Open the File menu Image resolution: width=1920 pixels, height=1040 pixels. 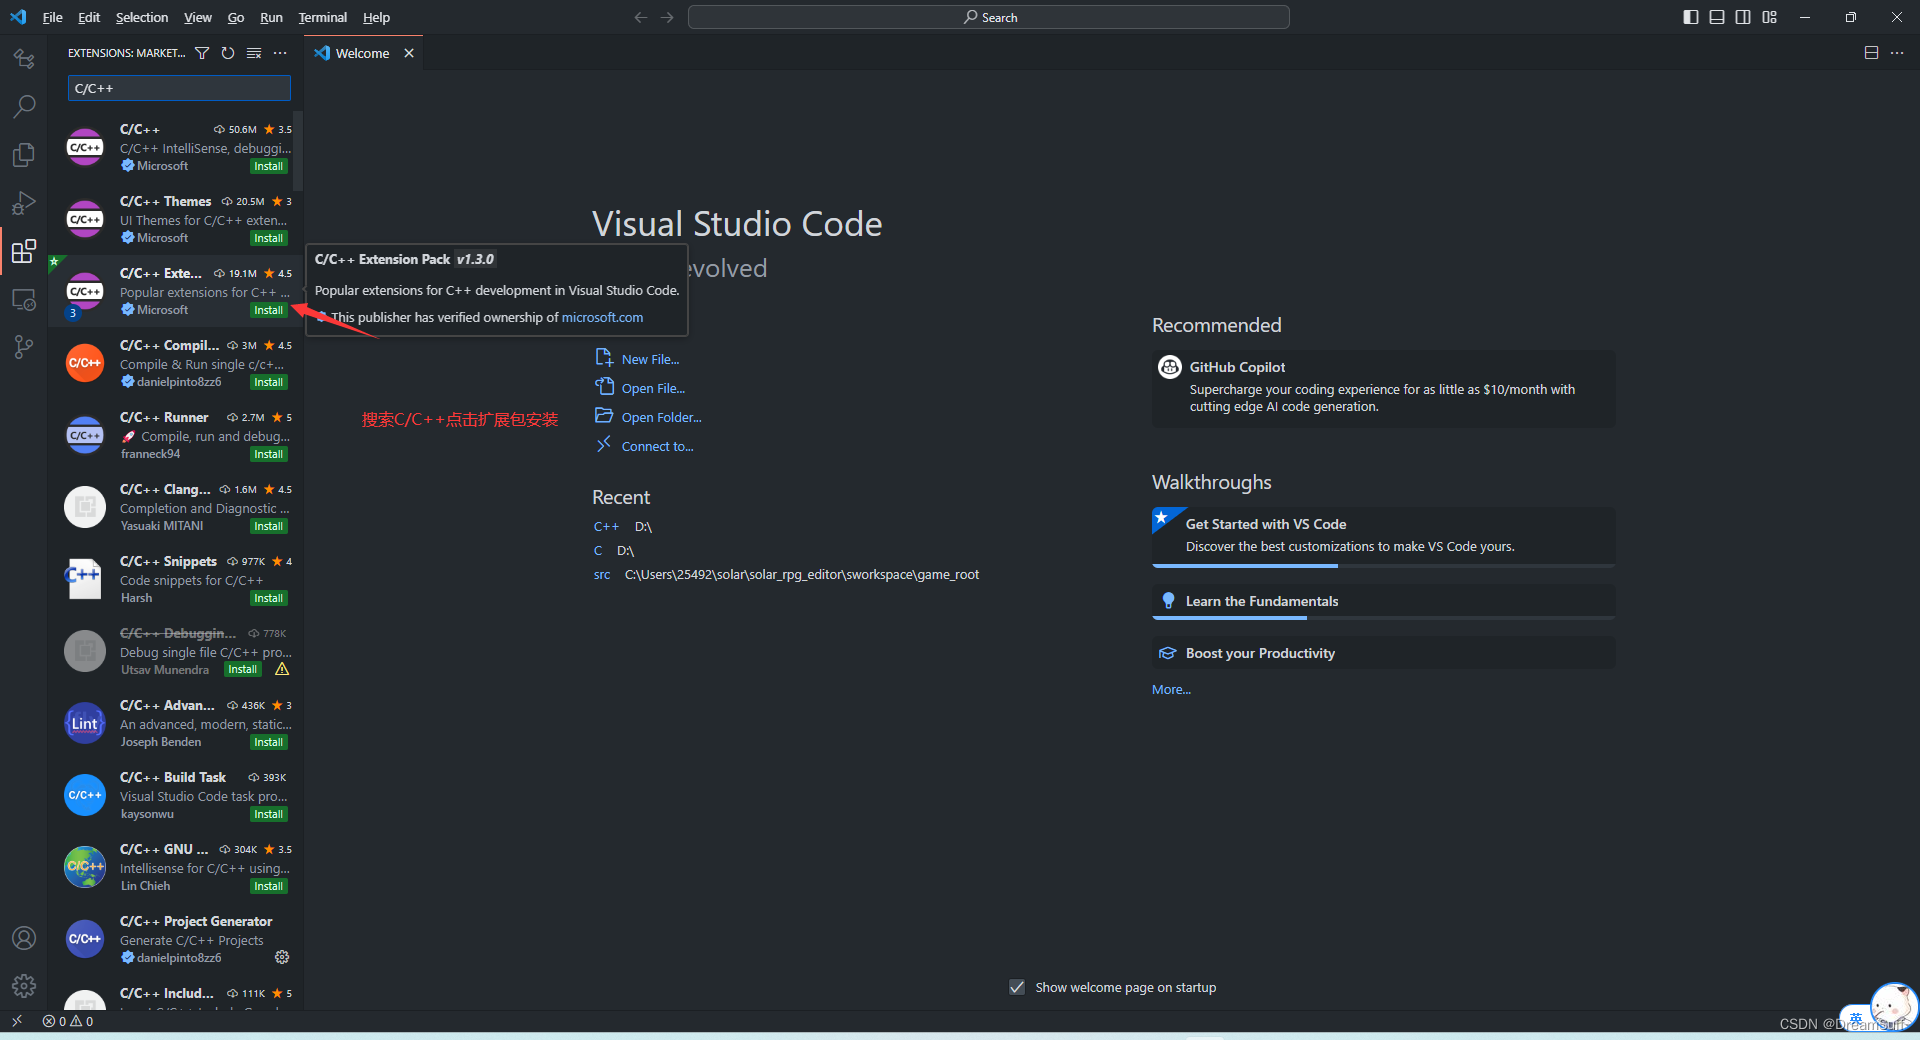[x=53, y=17]
